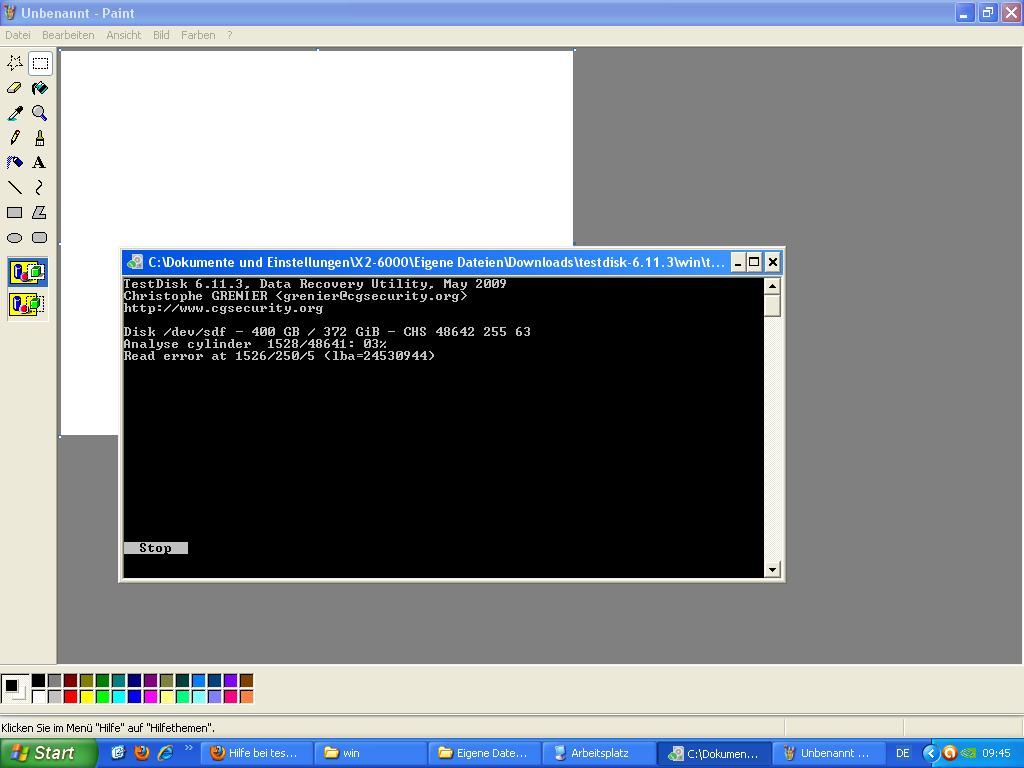This screenshot has height=768, width=1024.
Task: Click console scrollbar up arrow
Action: (x=772, y=286)
